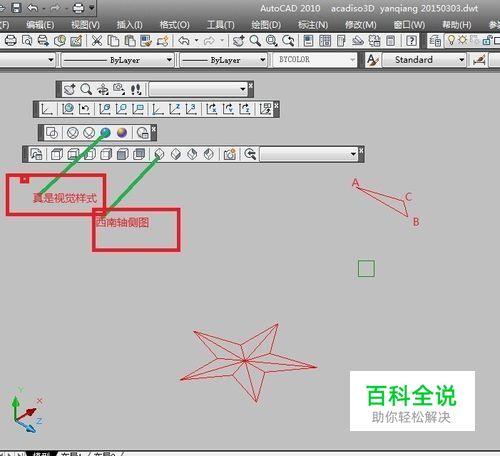The width and height of the screenshot is (500, 456).
Task: Select Constrained Orbit in 3D navigation toolbar
Action: click(x=103, y=89)
